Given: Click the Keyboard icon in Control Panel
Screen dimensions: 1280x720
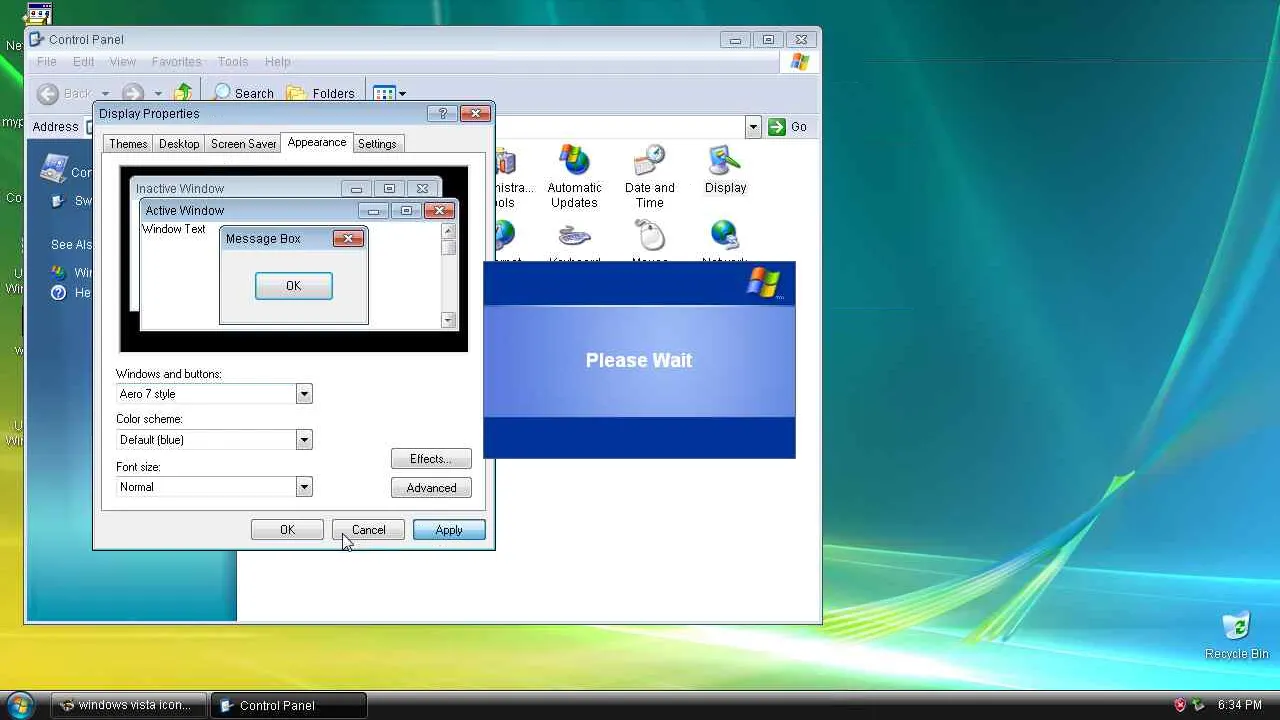Looking at the screenshot, I should [574, 238].
